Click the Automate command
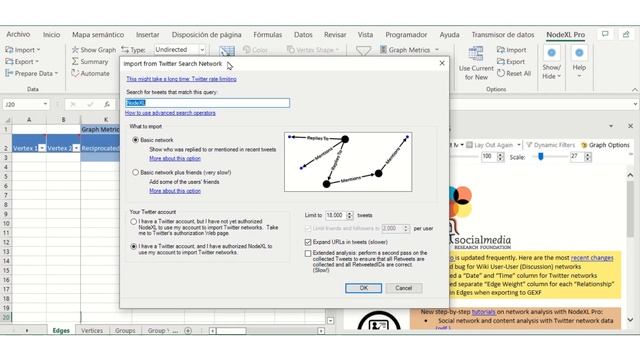 [x=90, y=73]
